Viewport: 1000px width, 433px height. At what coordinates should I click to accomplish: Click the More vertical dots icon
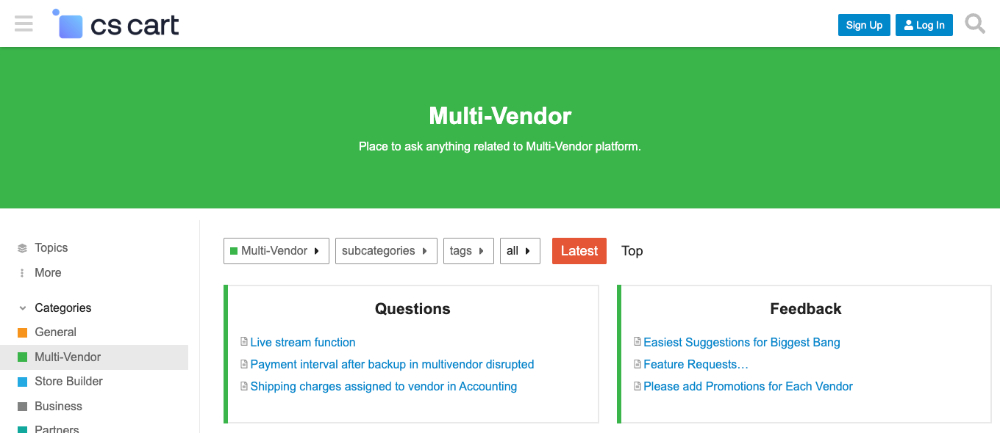pos(22,273)
